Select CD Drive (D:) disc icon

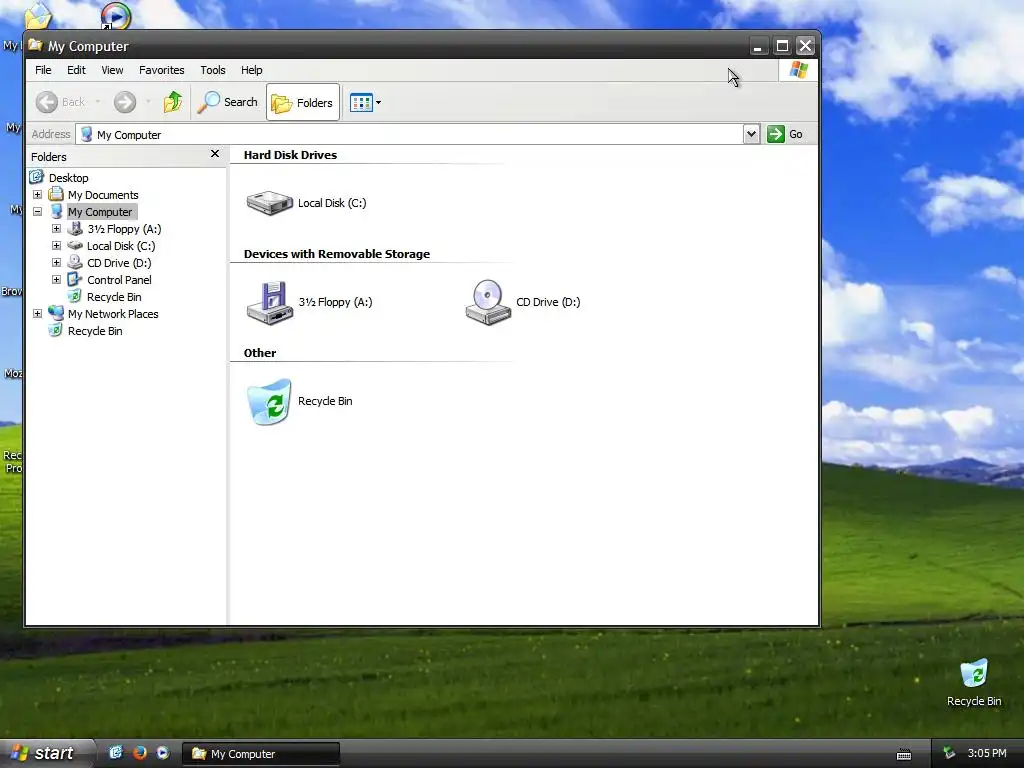pyautogui.click(x=488, y=302)
